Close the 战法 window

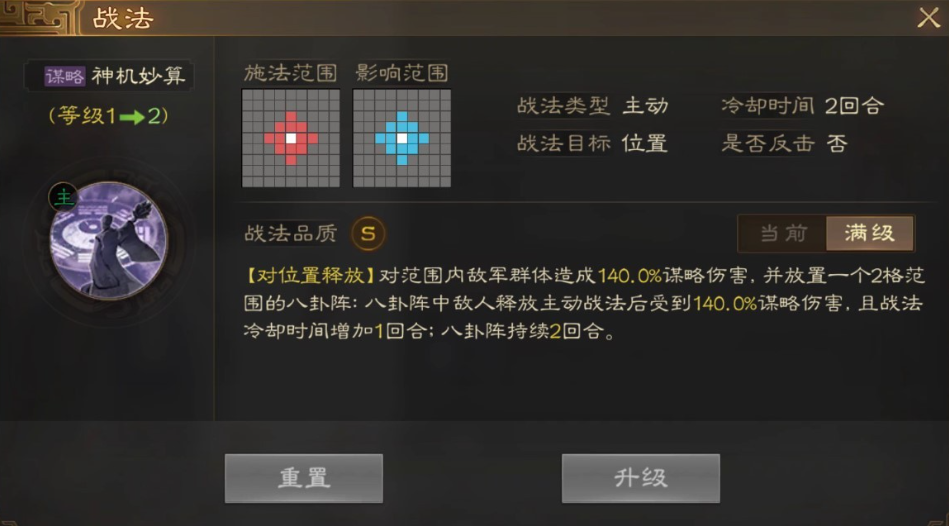928,18
